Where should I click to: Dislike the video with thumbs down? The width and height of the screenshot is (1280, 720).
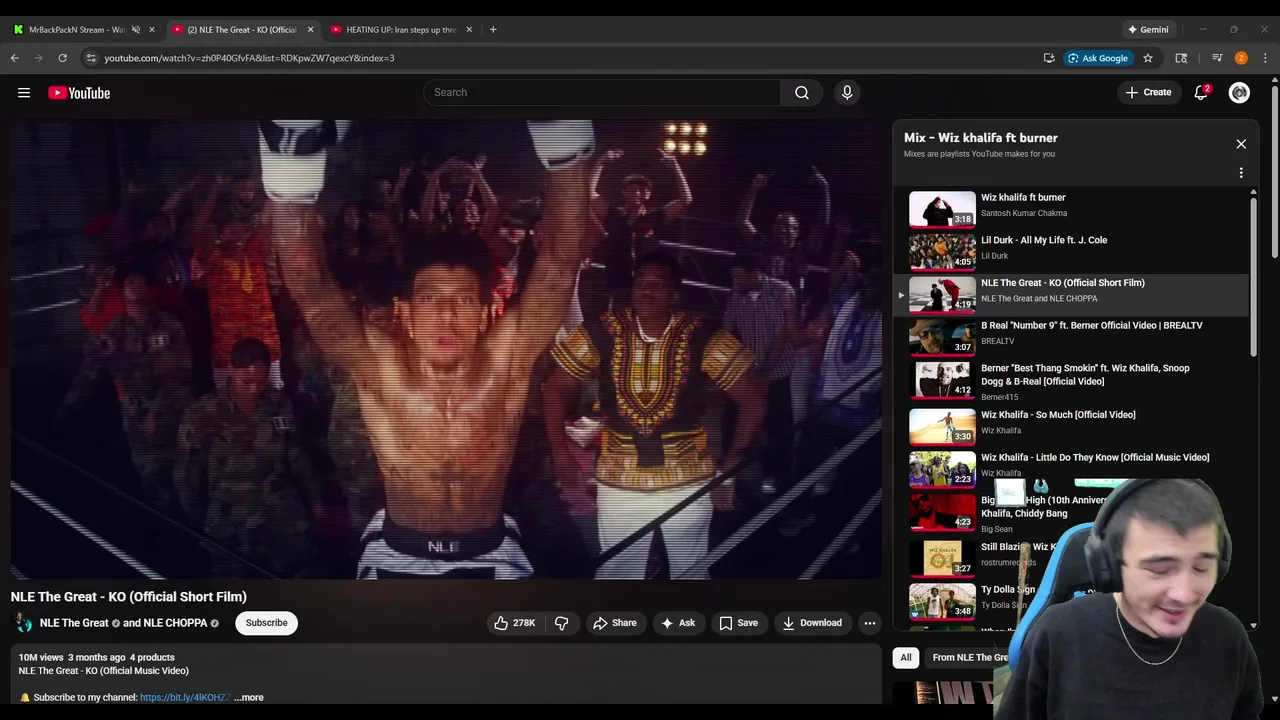tap(562, 623)
